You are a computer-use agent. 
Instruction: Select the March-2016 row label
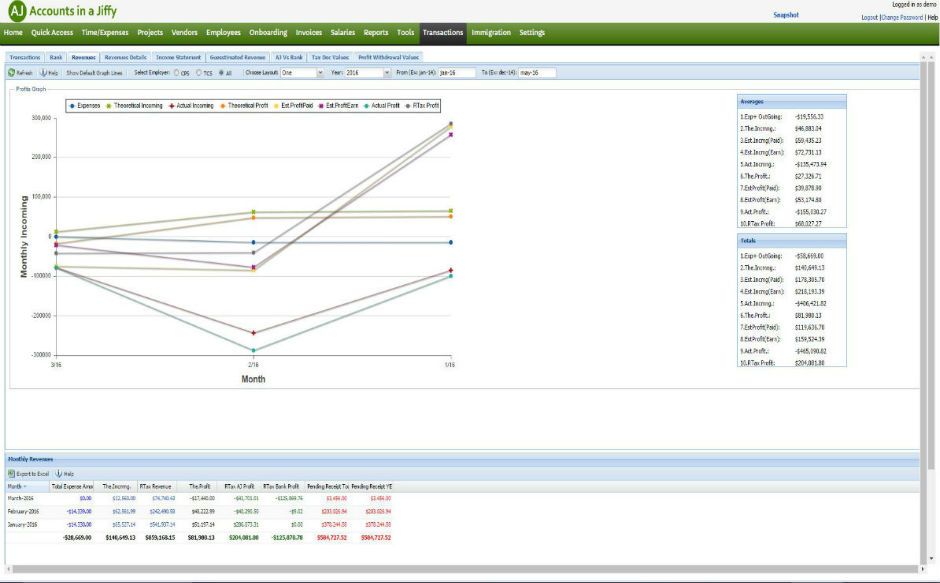click(20, 498)
